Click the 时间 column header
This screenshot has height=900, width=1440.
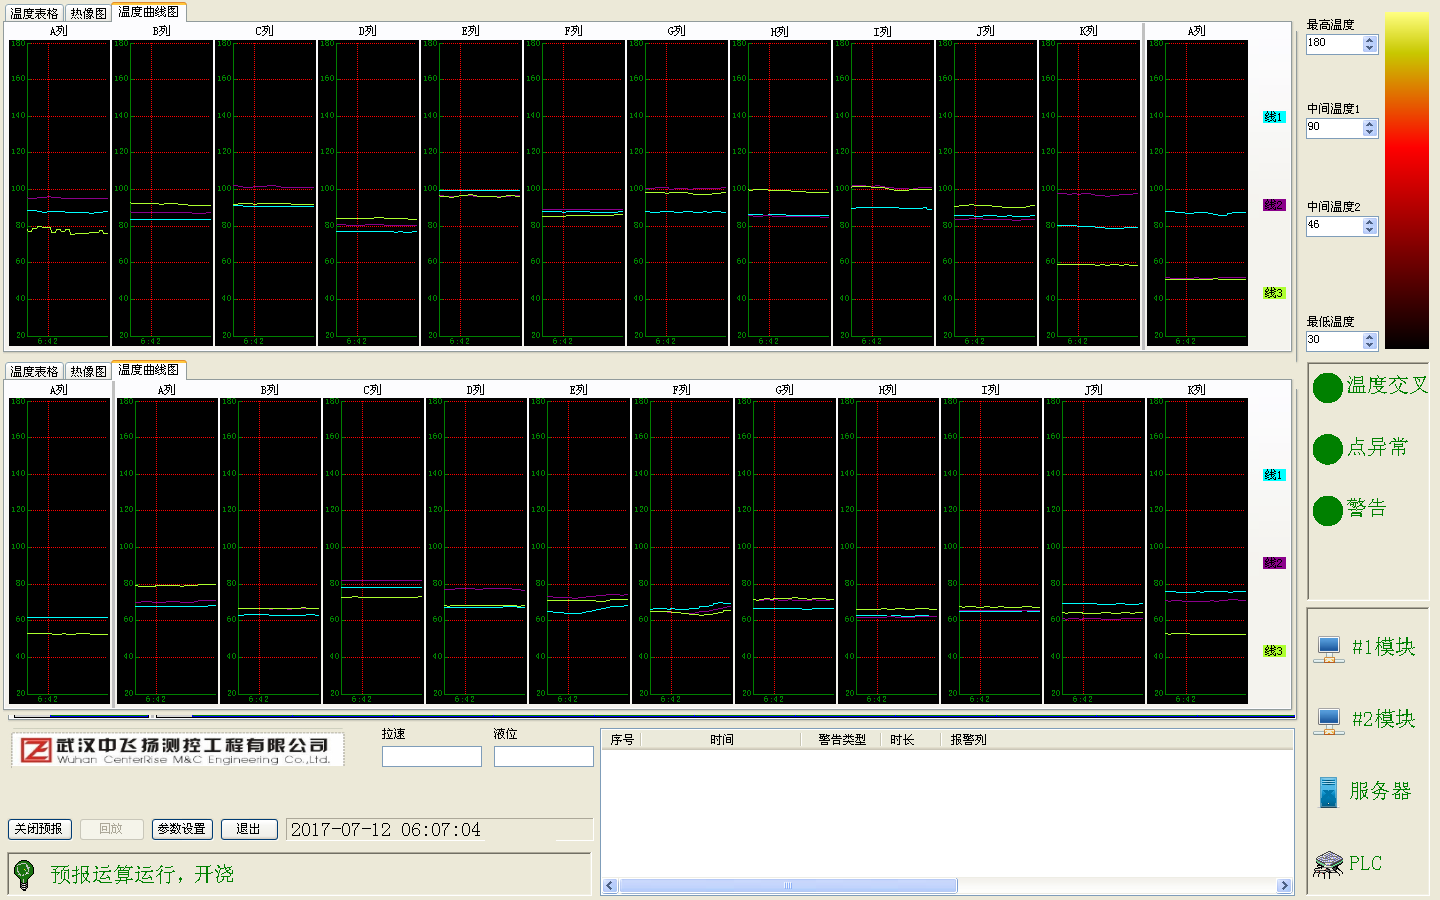click(x=722, y=740)
